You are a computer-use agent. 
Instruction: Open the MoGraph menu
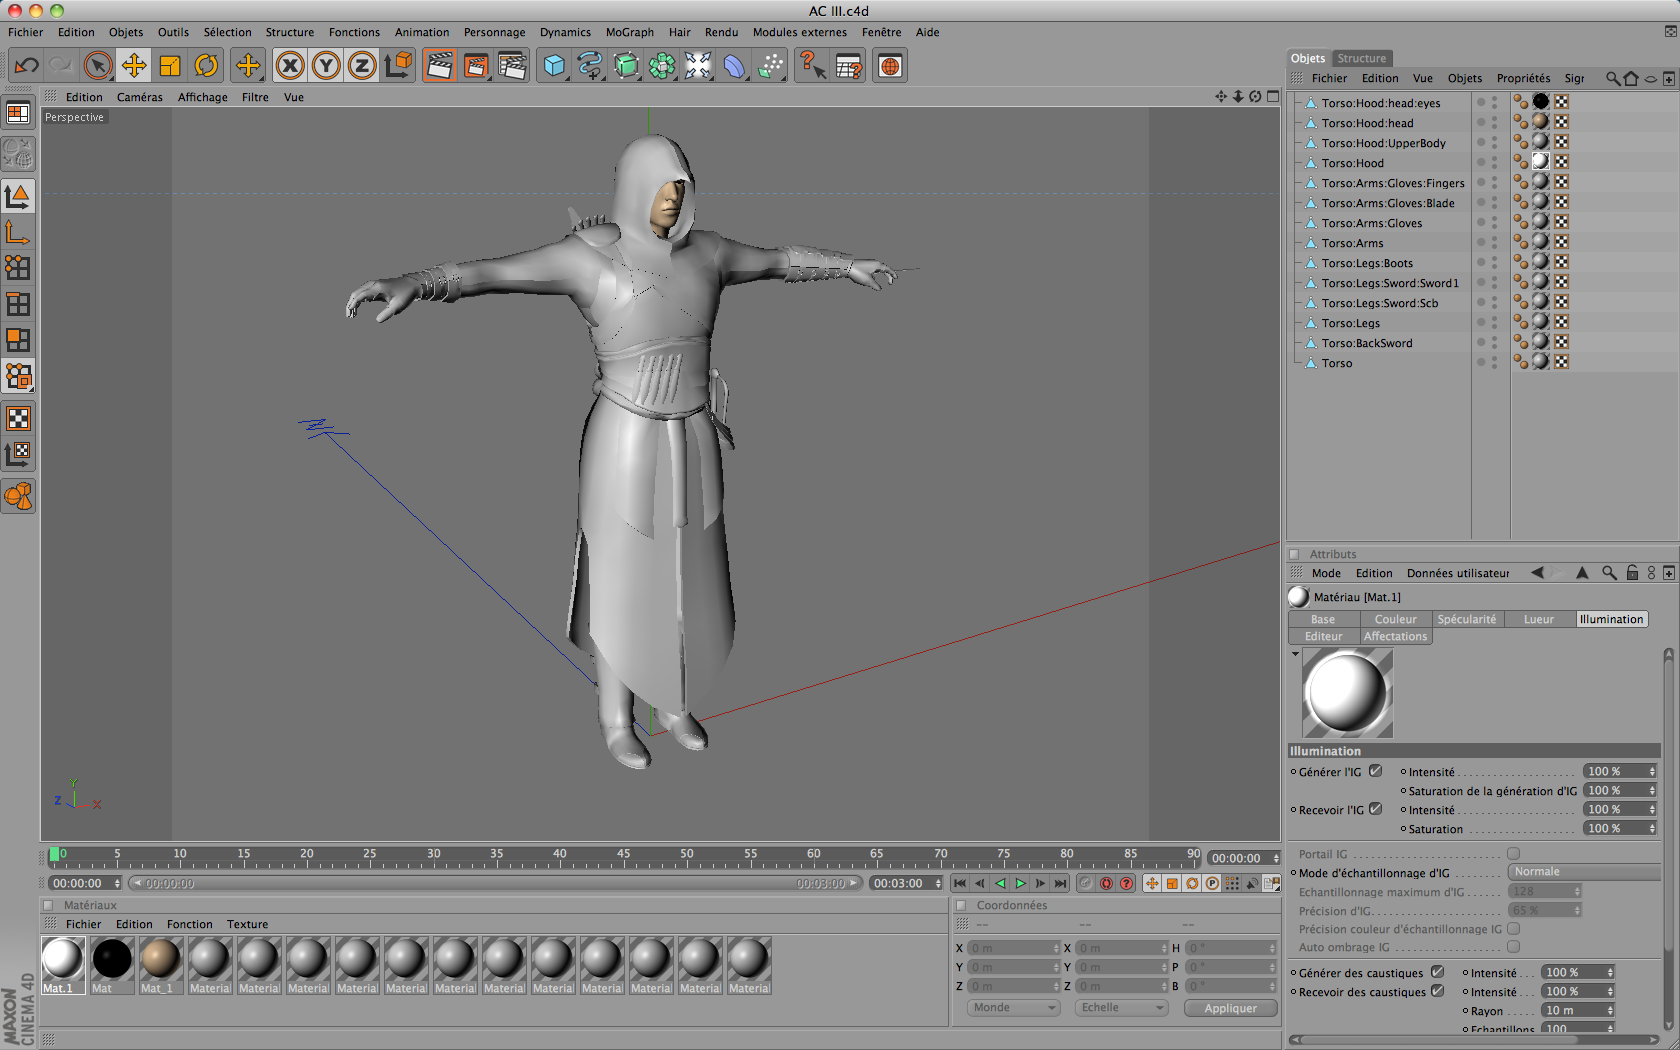pos(629,32)
